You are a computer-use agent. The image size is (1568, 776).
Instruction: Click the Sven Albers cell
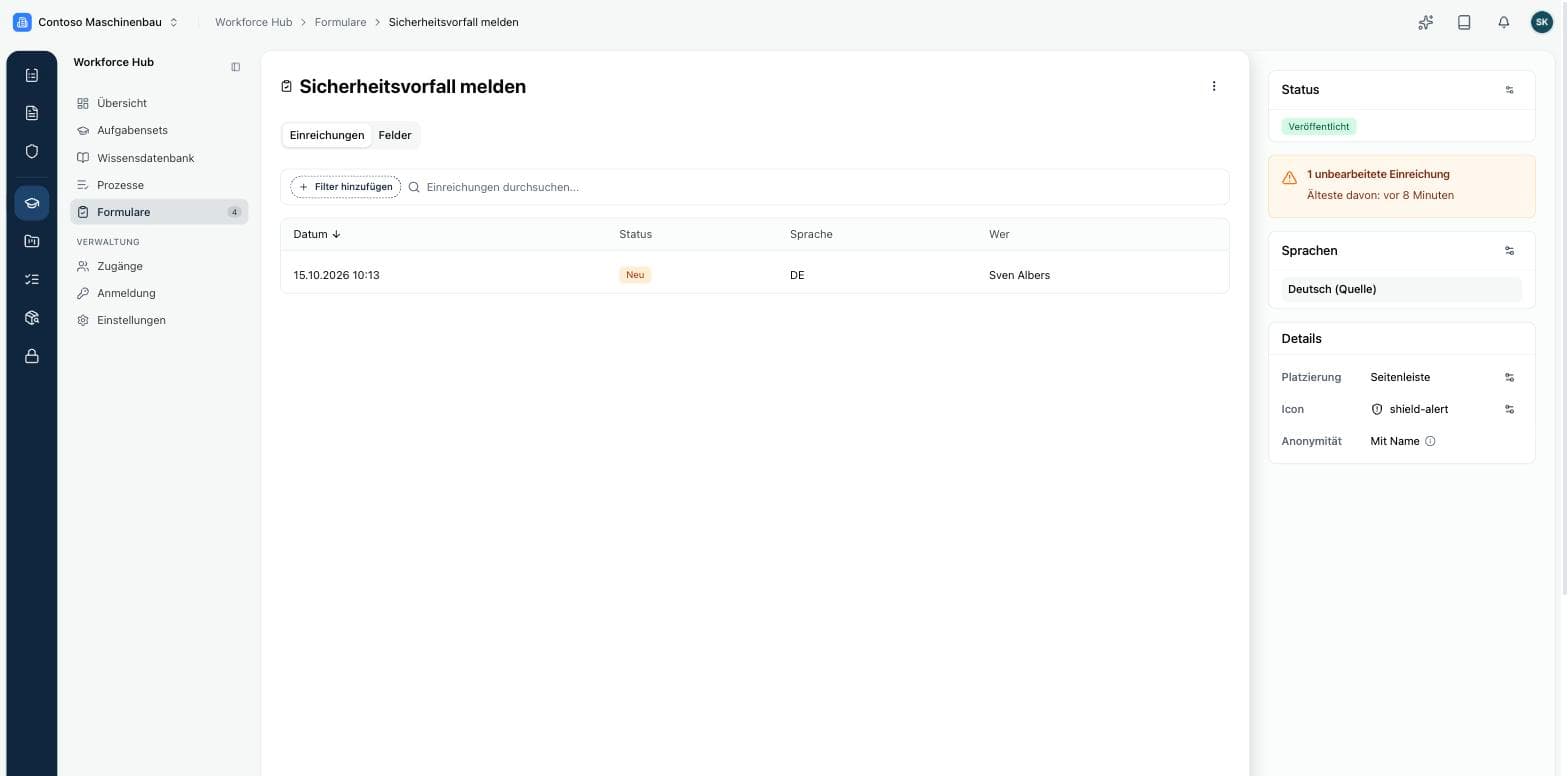[1019, 275]
